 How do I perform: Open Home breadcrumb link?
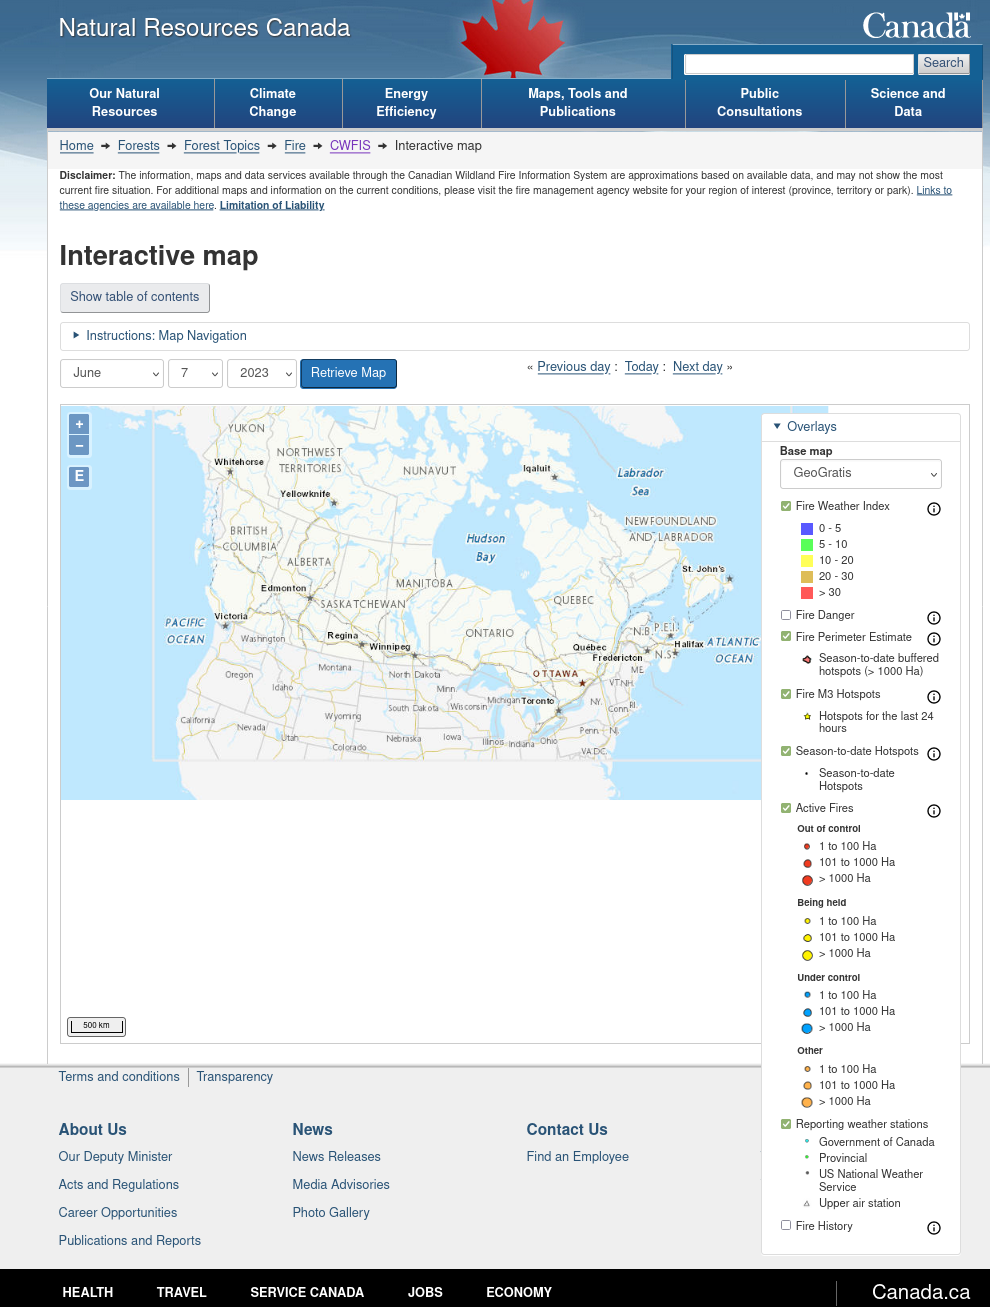click(77, 146)
